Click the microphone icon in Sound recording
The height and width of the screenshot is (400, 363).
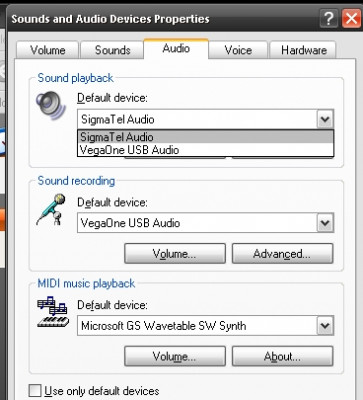click(x=51, y=209)
